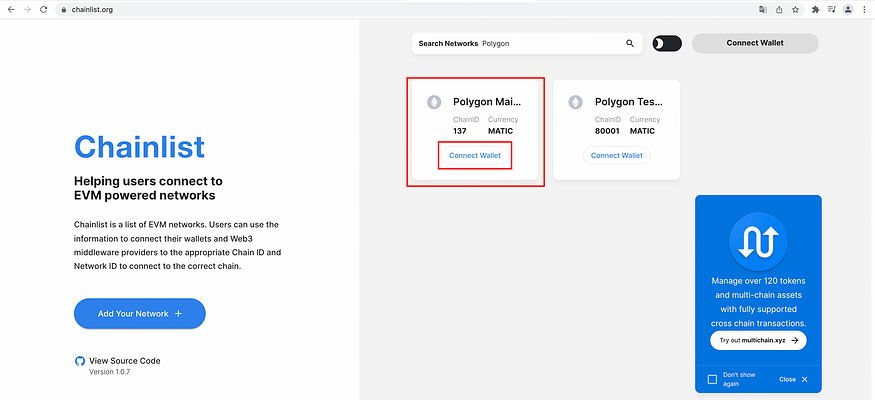The height and width of the screenshot is (400, 875).
Task: Check the Don't show again checkbox
Action: [x=712, y=379]
